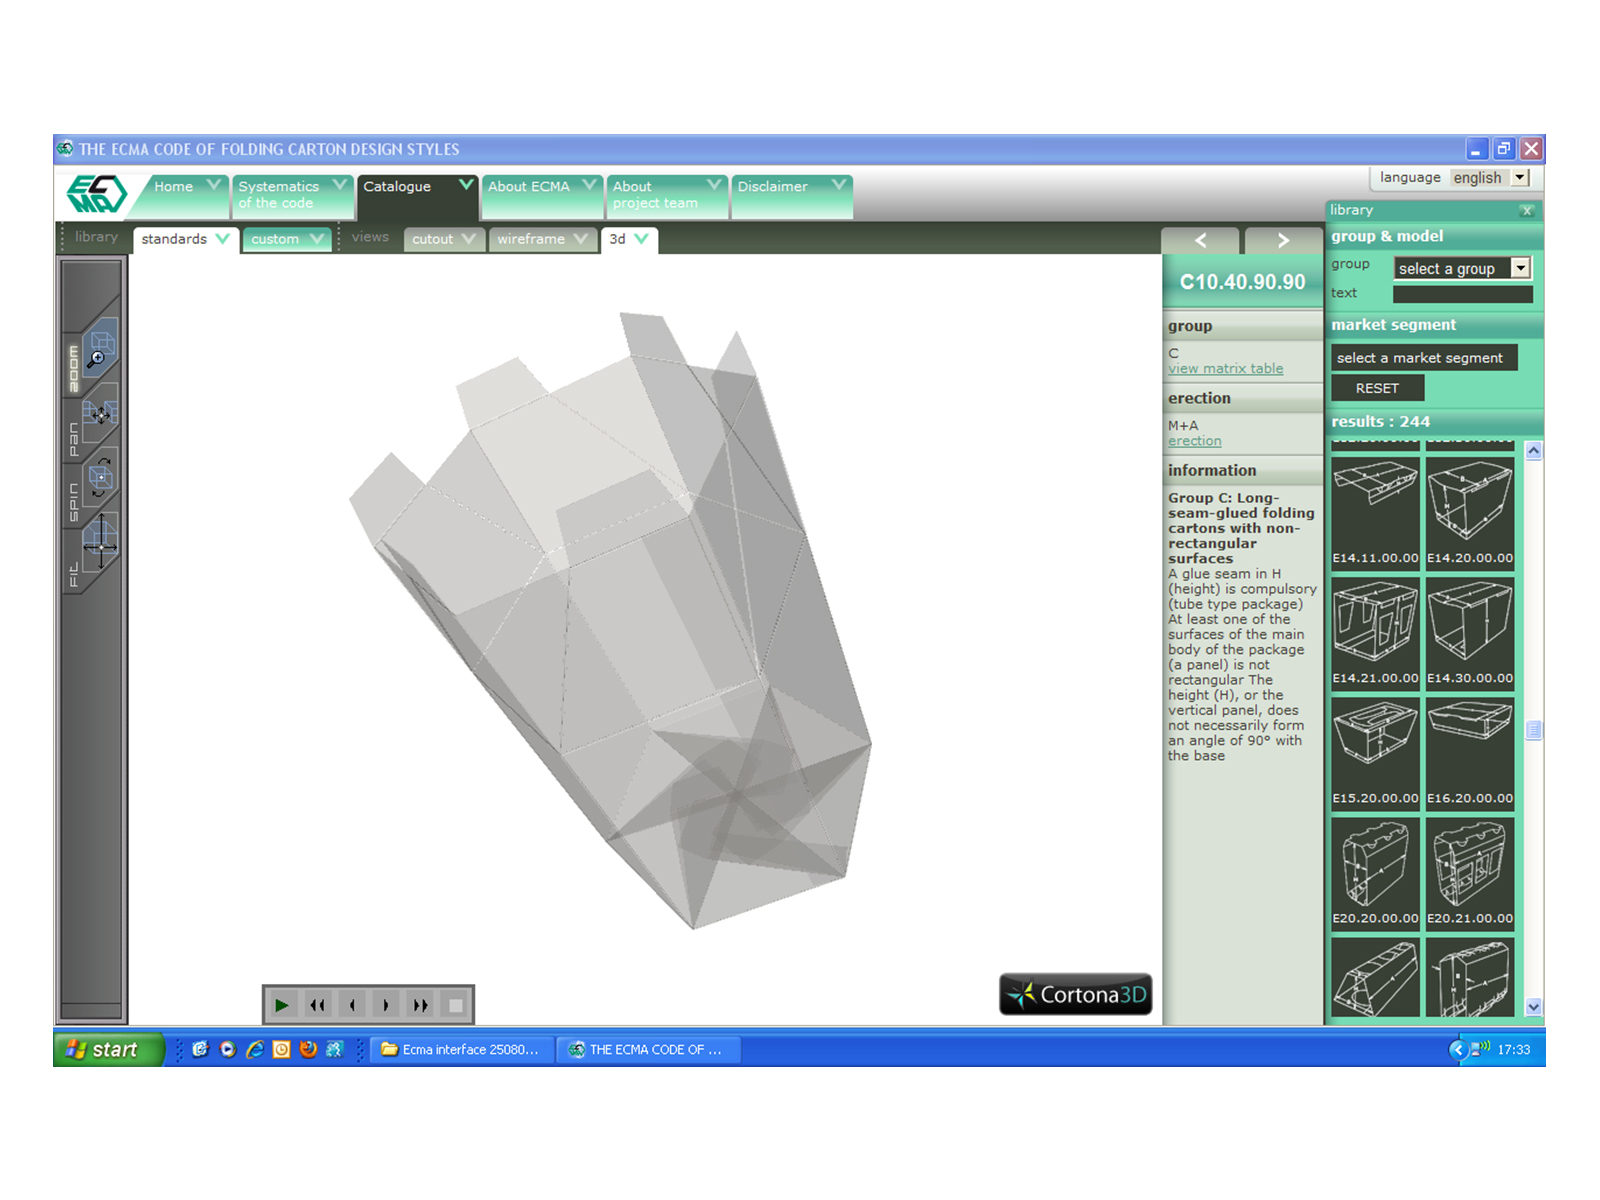Stop the animation playback
The height and width of the screenshot is (1200, 1600).
click(x=456, y=1005)
